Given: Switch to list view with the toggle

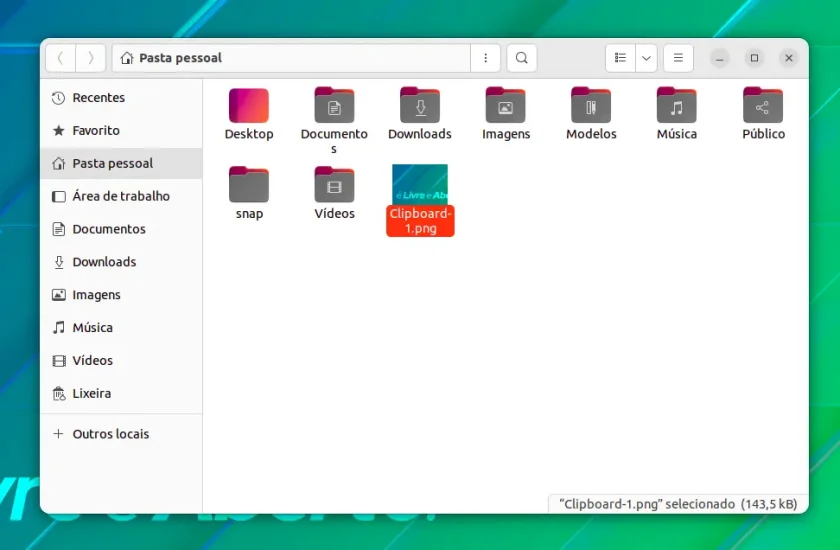Looking at the screenshot, I should pos(620,58).
